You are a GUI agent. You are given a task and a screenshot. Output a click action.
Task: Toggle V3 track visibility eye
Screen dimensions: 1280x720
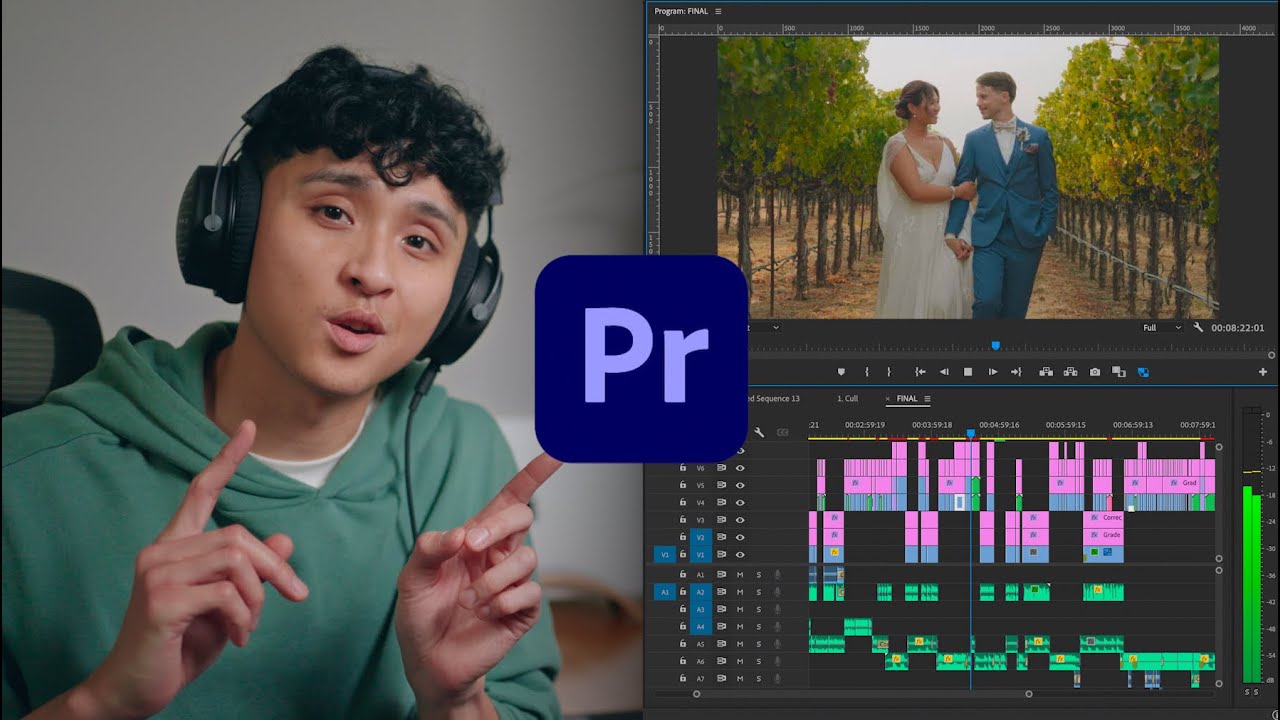click(x=741, y=519)
